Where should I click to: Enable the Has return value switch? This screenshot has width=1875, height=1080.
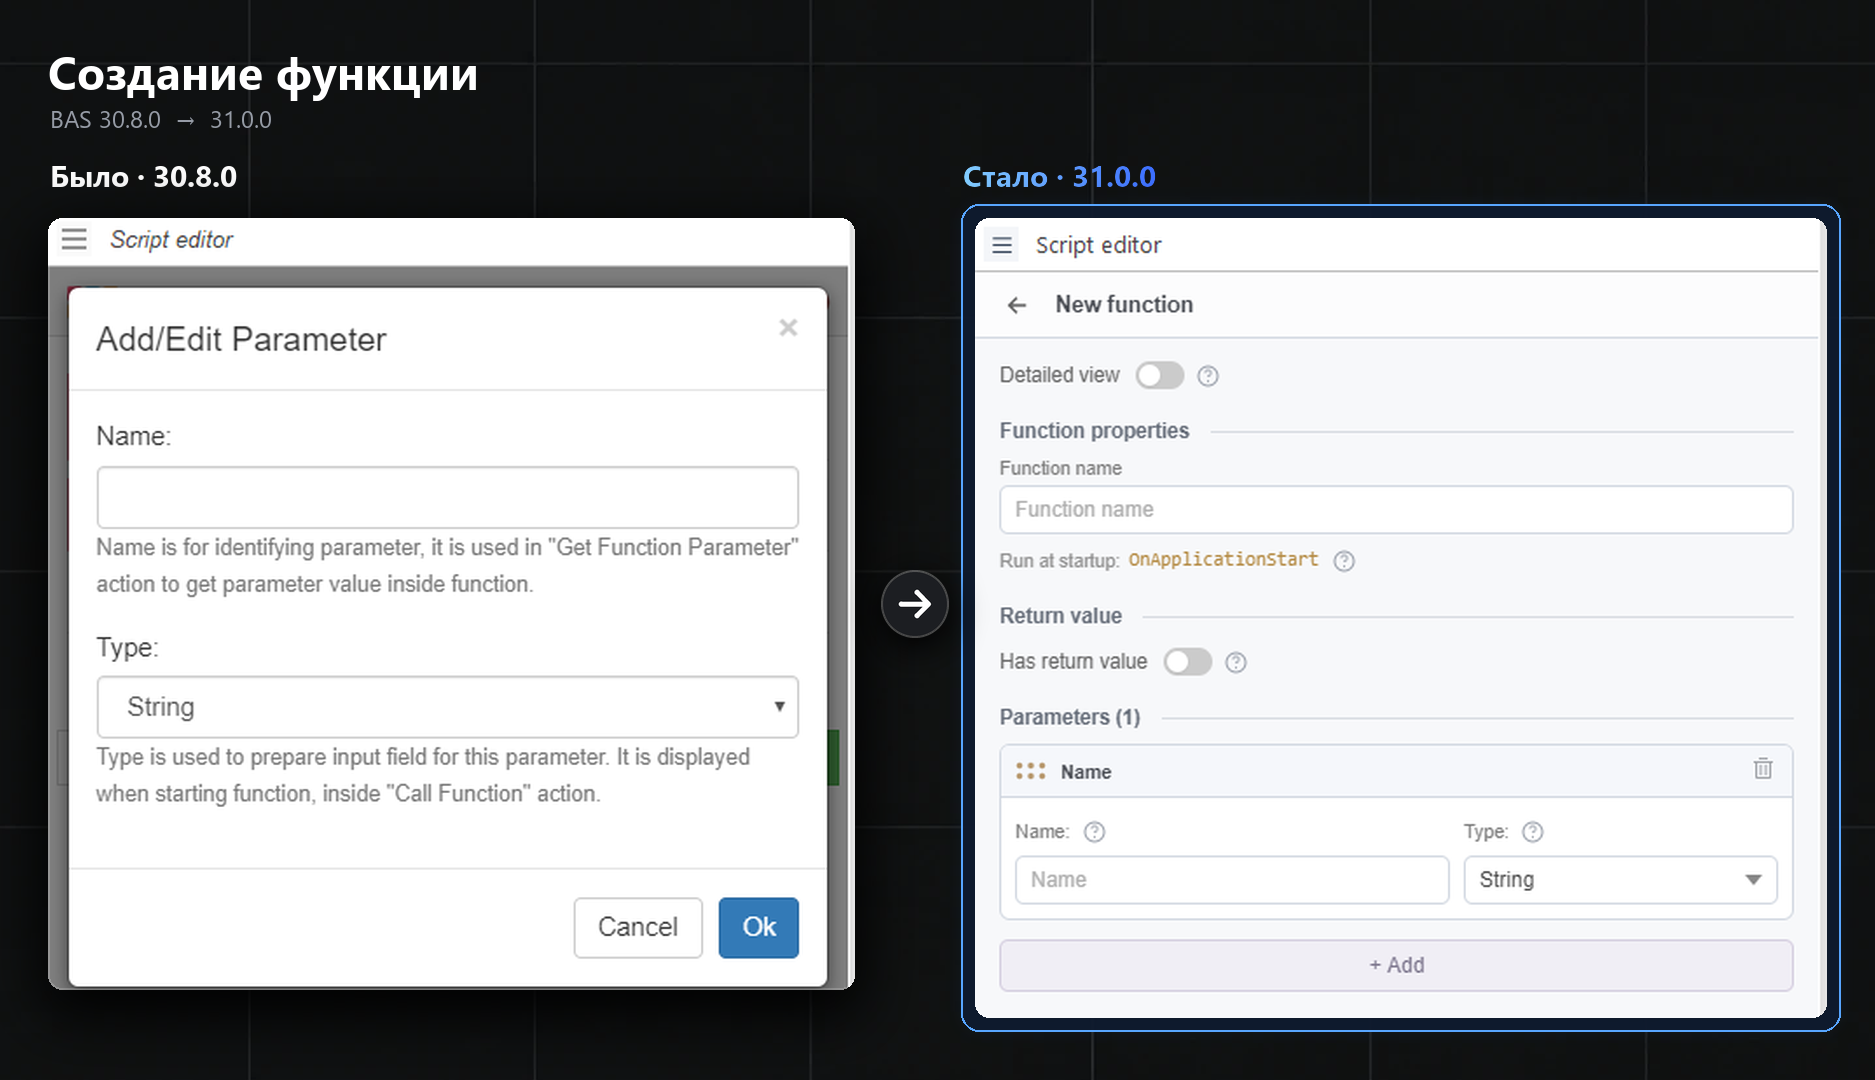click(x=1188, y=662)
